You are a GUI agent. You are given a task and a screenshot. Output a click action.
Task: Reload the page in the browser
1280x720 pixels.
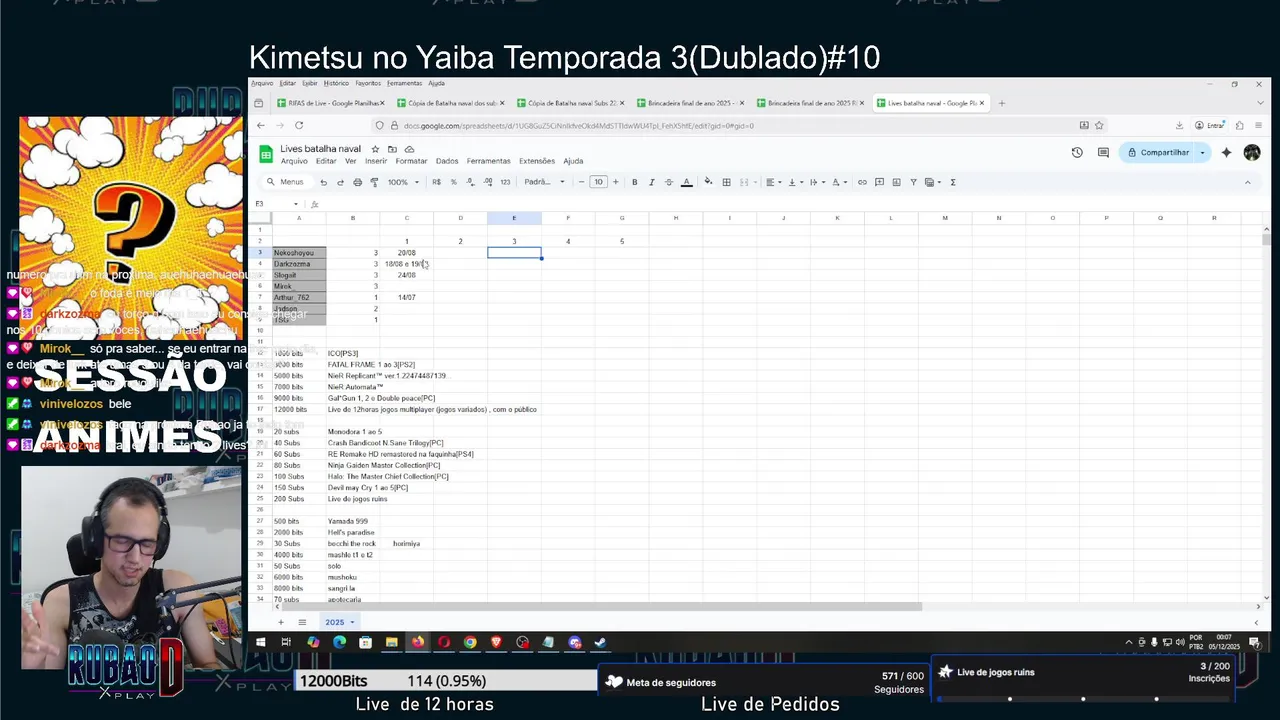pos(299,125)
